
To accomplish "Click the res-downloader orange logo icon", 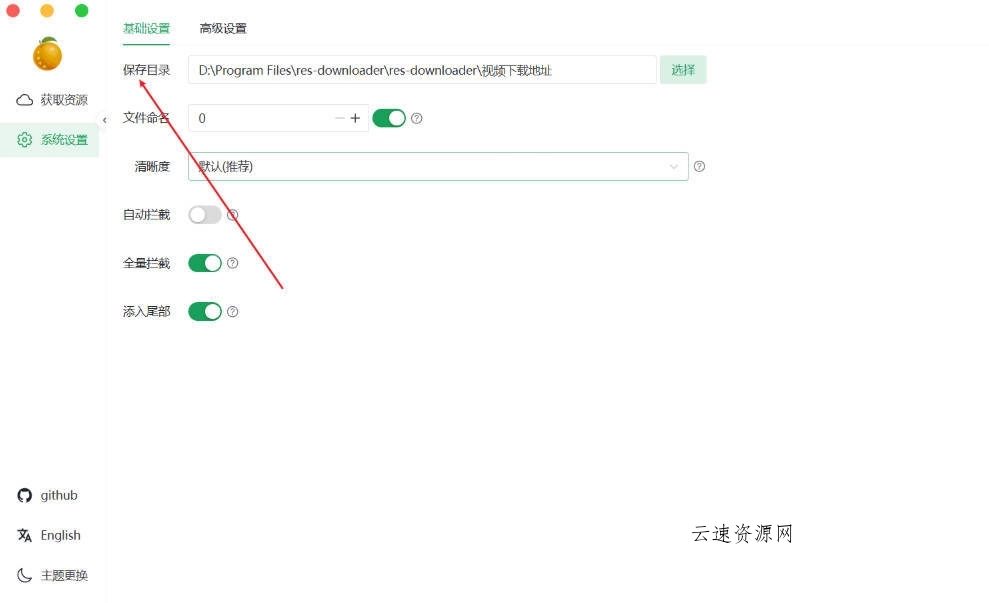I will coord(48,54).
